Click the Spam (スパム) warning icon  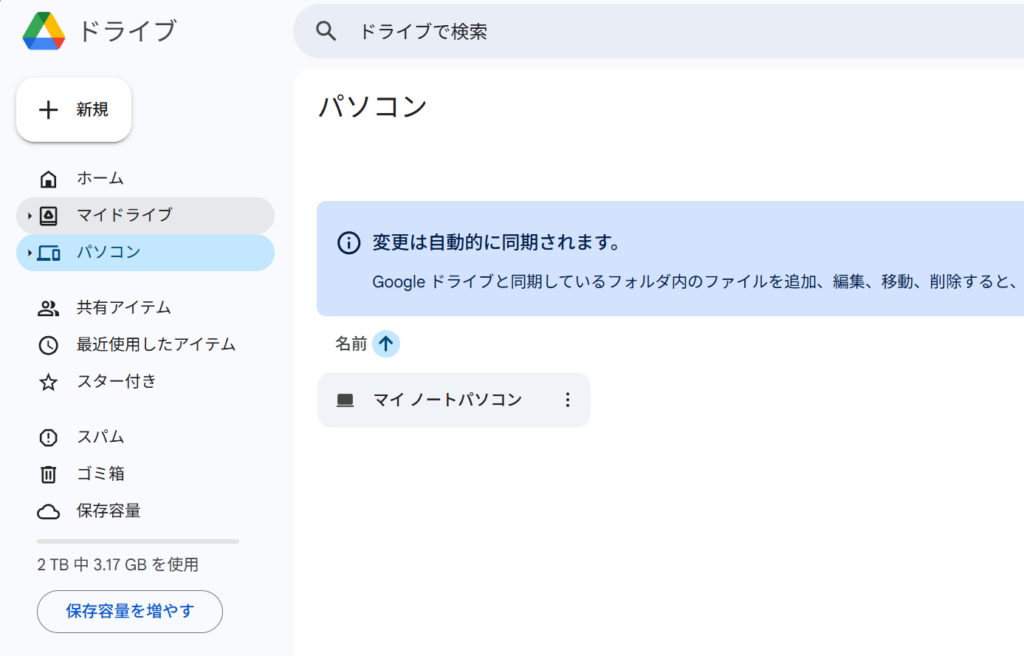tap(48, 437)
